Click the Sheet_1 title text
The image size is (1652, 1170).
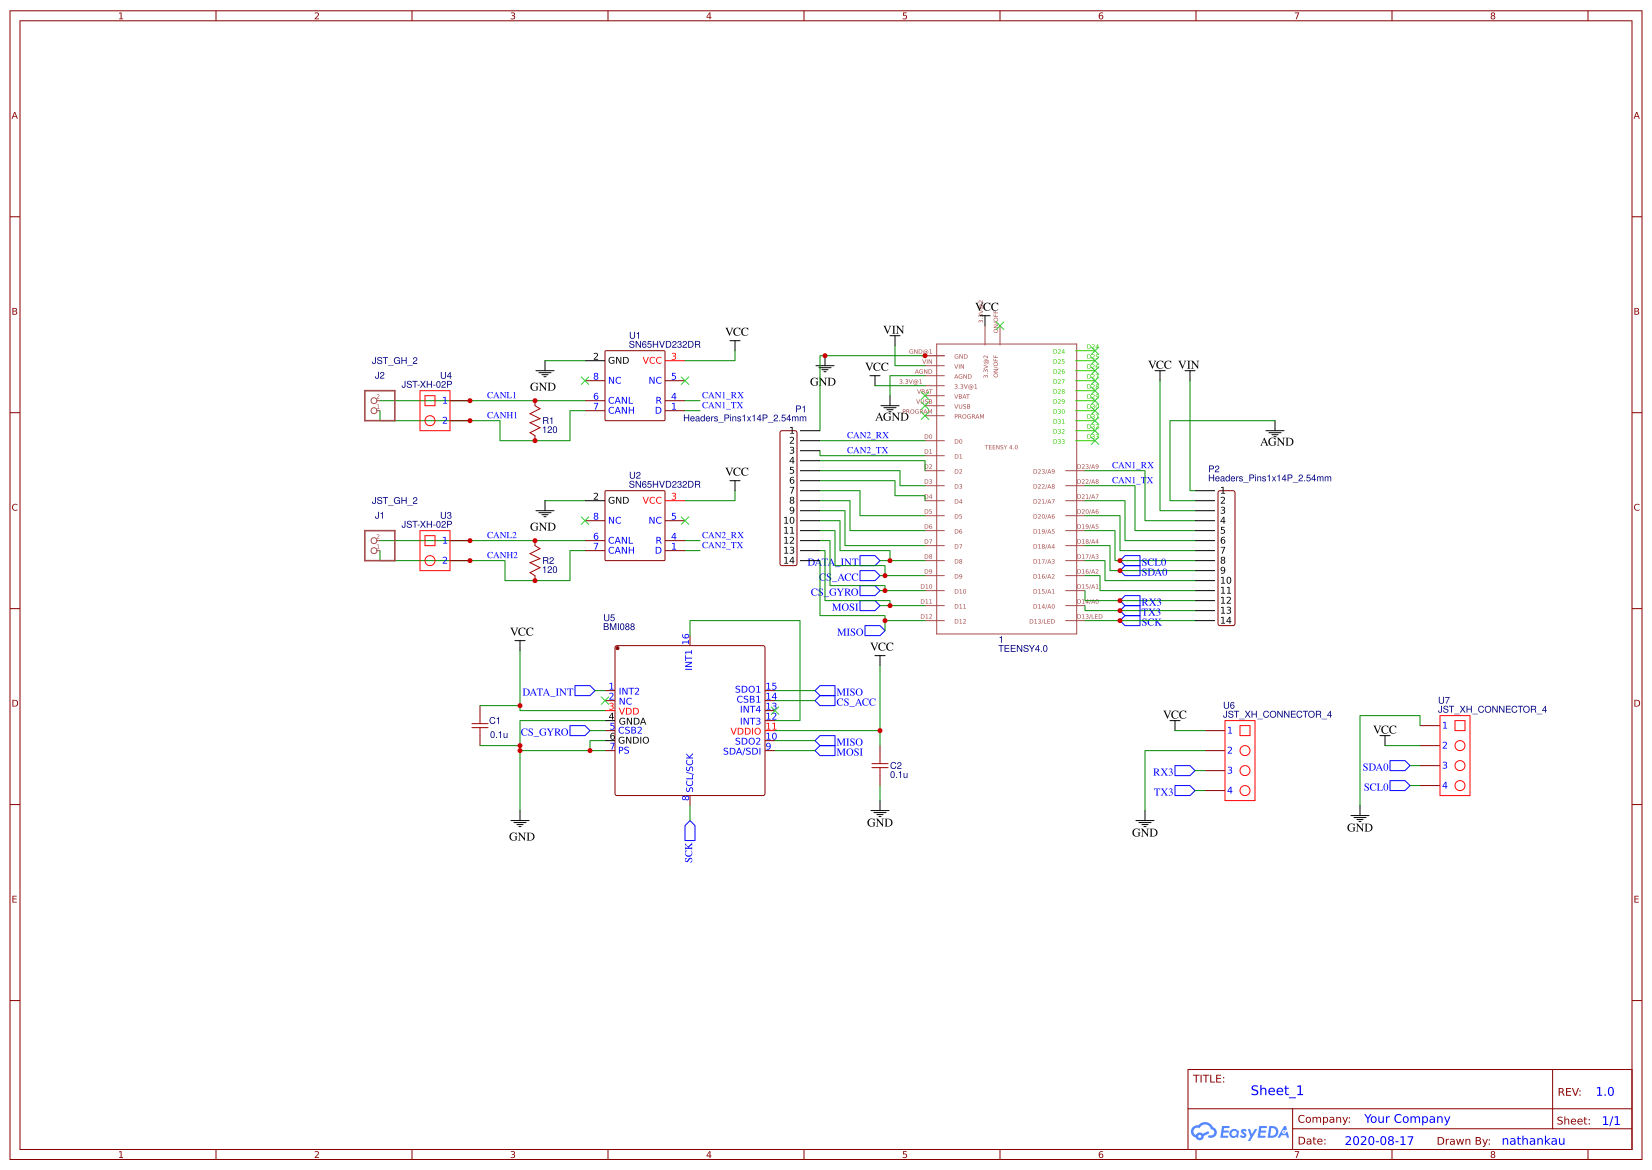1277,1090
